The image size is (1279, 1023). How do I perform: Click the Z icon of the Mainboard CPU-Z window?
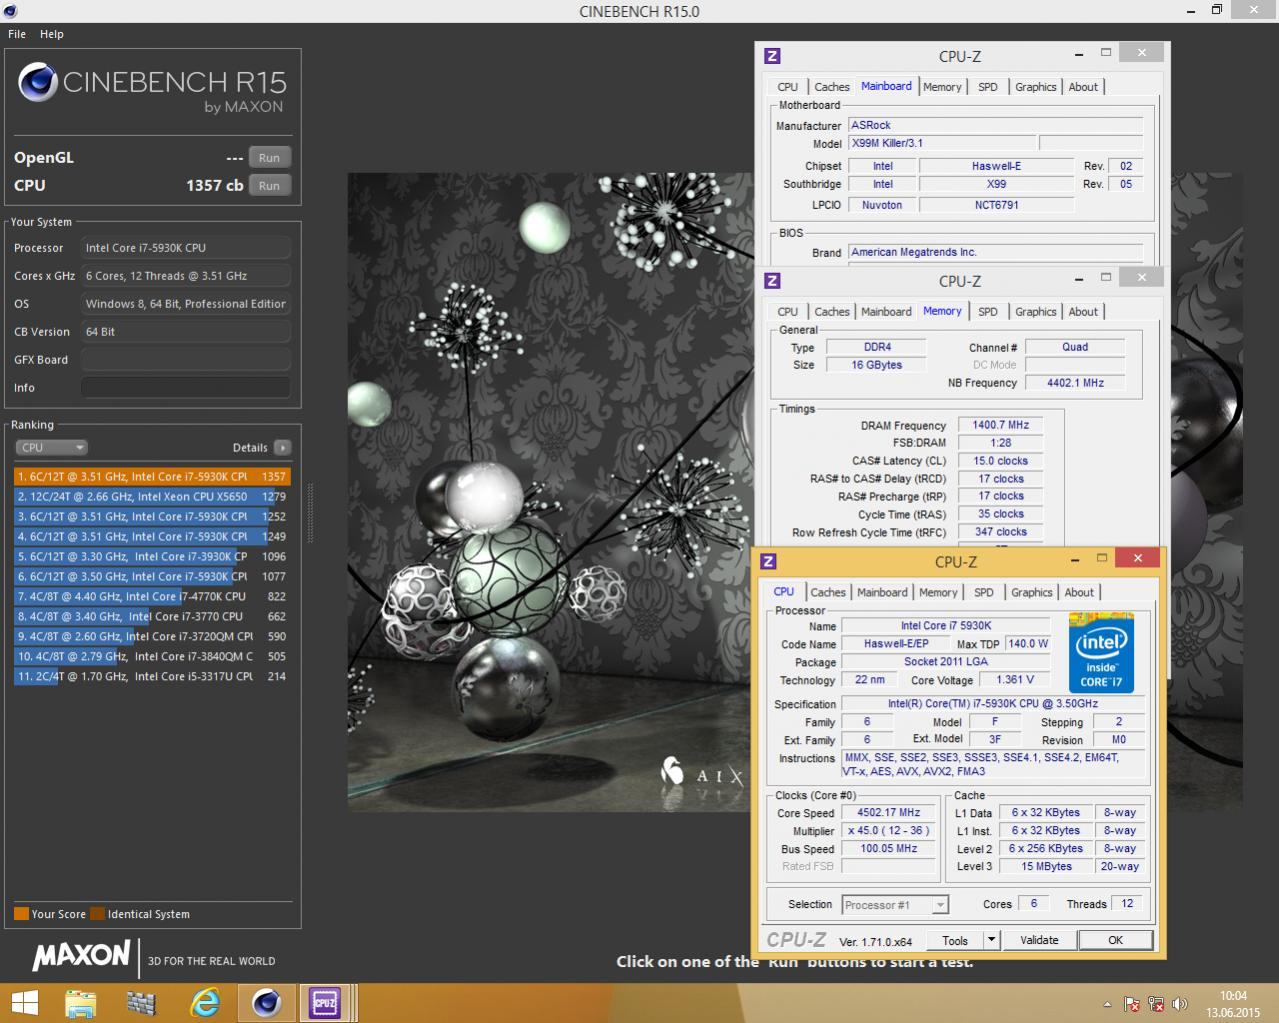click(772, 56)
